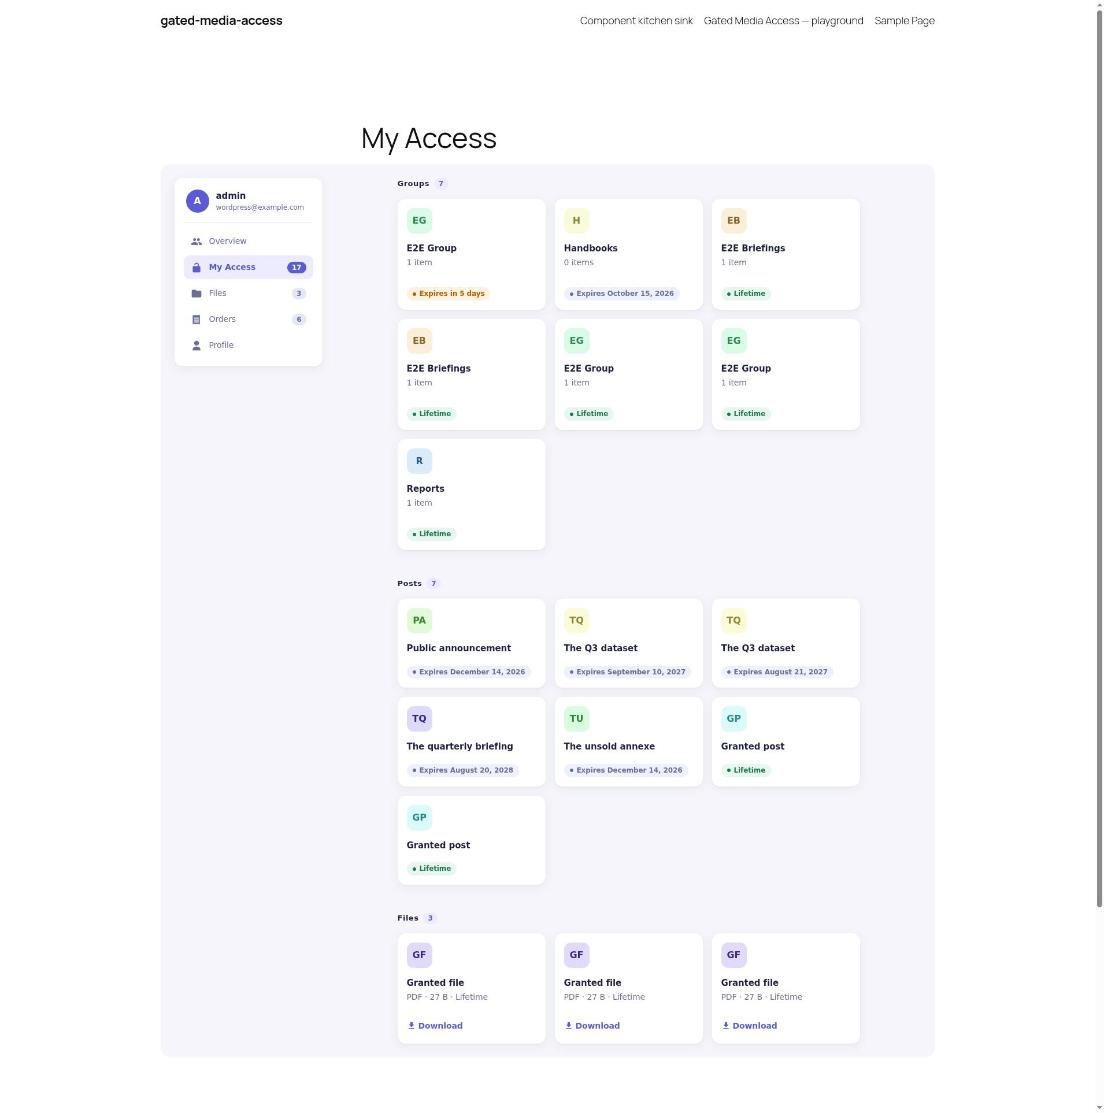Open the Component kitchen sink page

(x=636, y=21)
